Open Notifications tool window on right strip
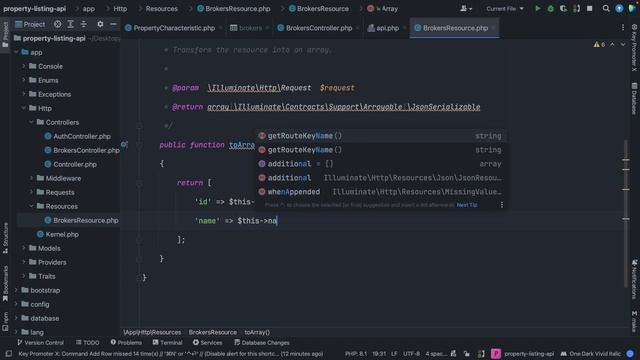640x360 pixels. click(x=634, y=279)
